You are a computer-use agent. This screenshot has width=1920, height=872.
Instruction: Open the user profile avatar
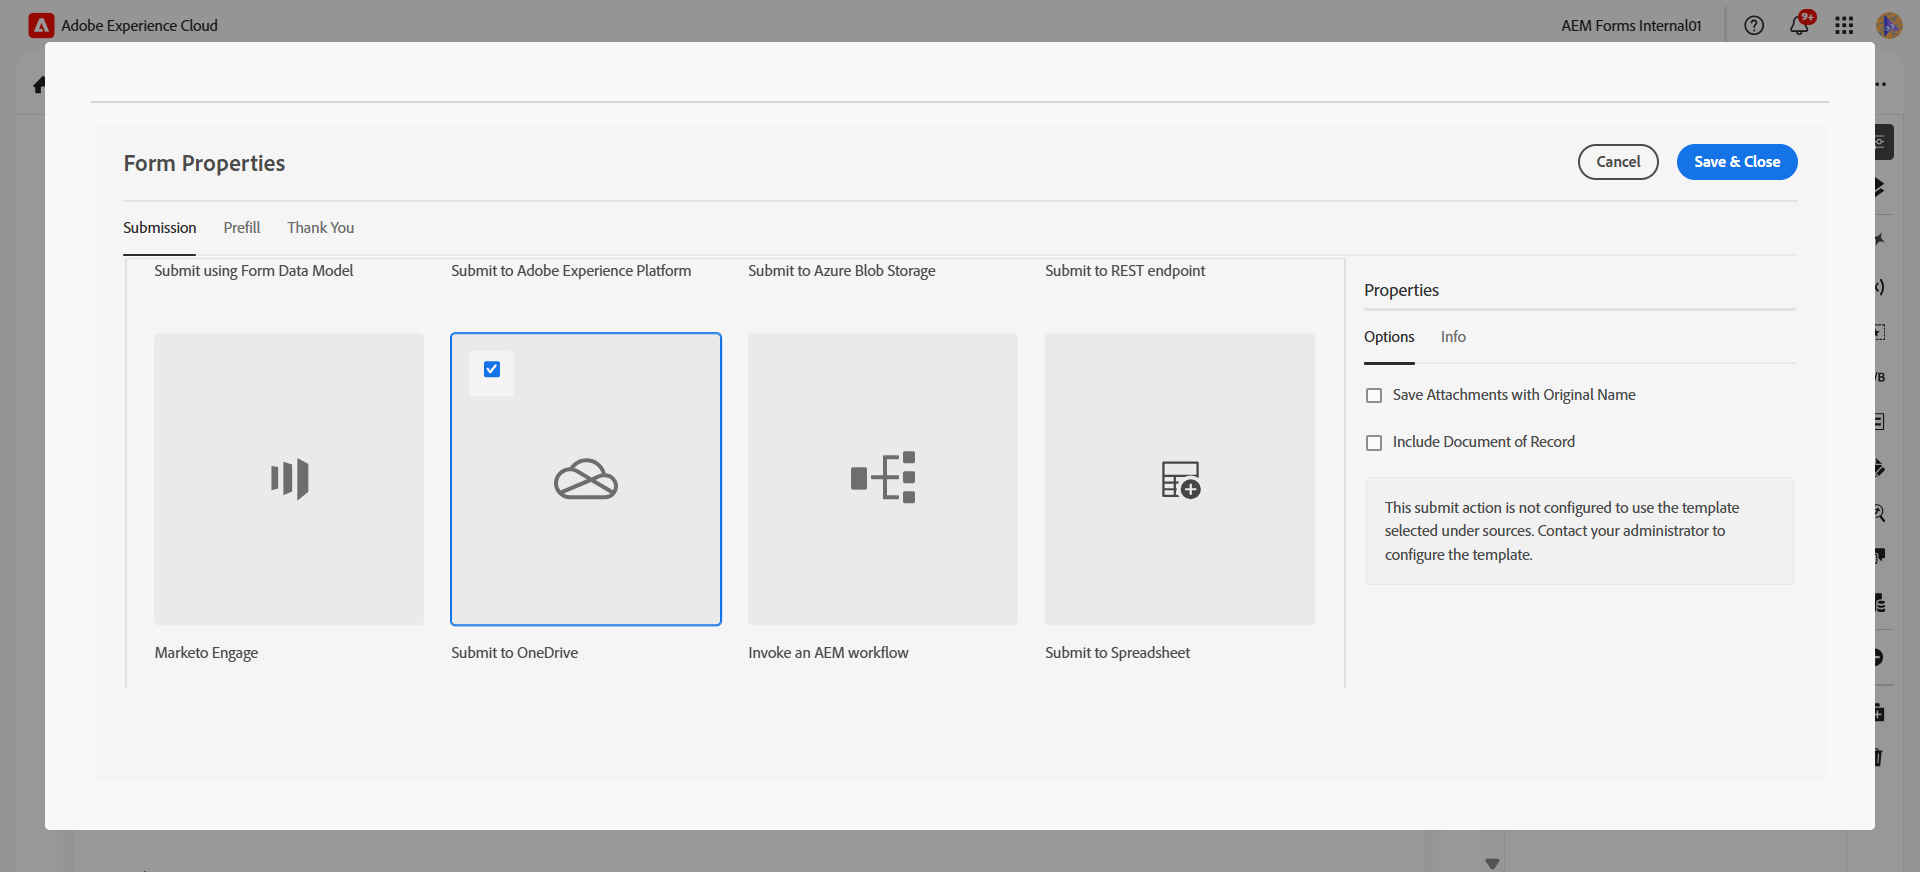pyautogui.click(x=1889, y=25)
